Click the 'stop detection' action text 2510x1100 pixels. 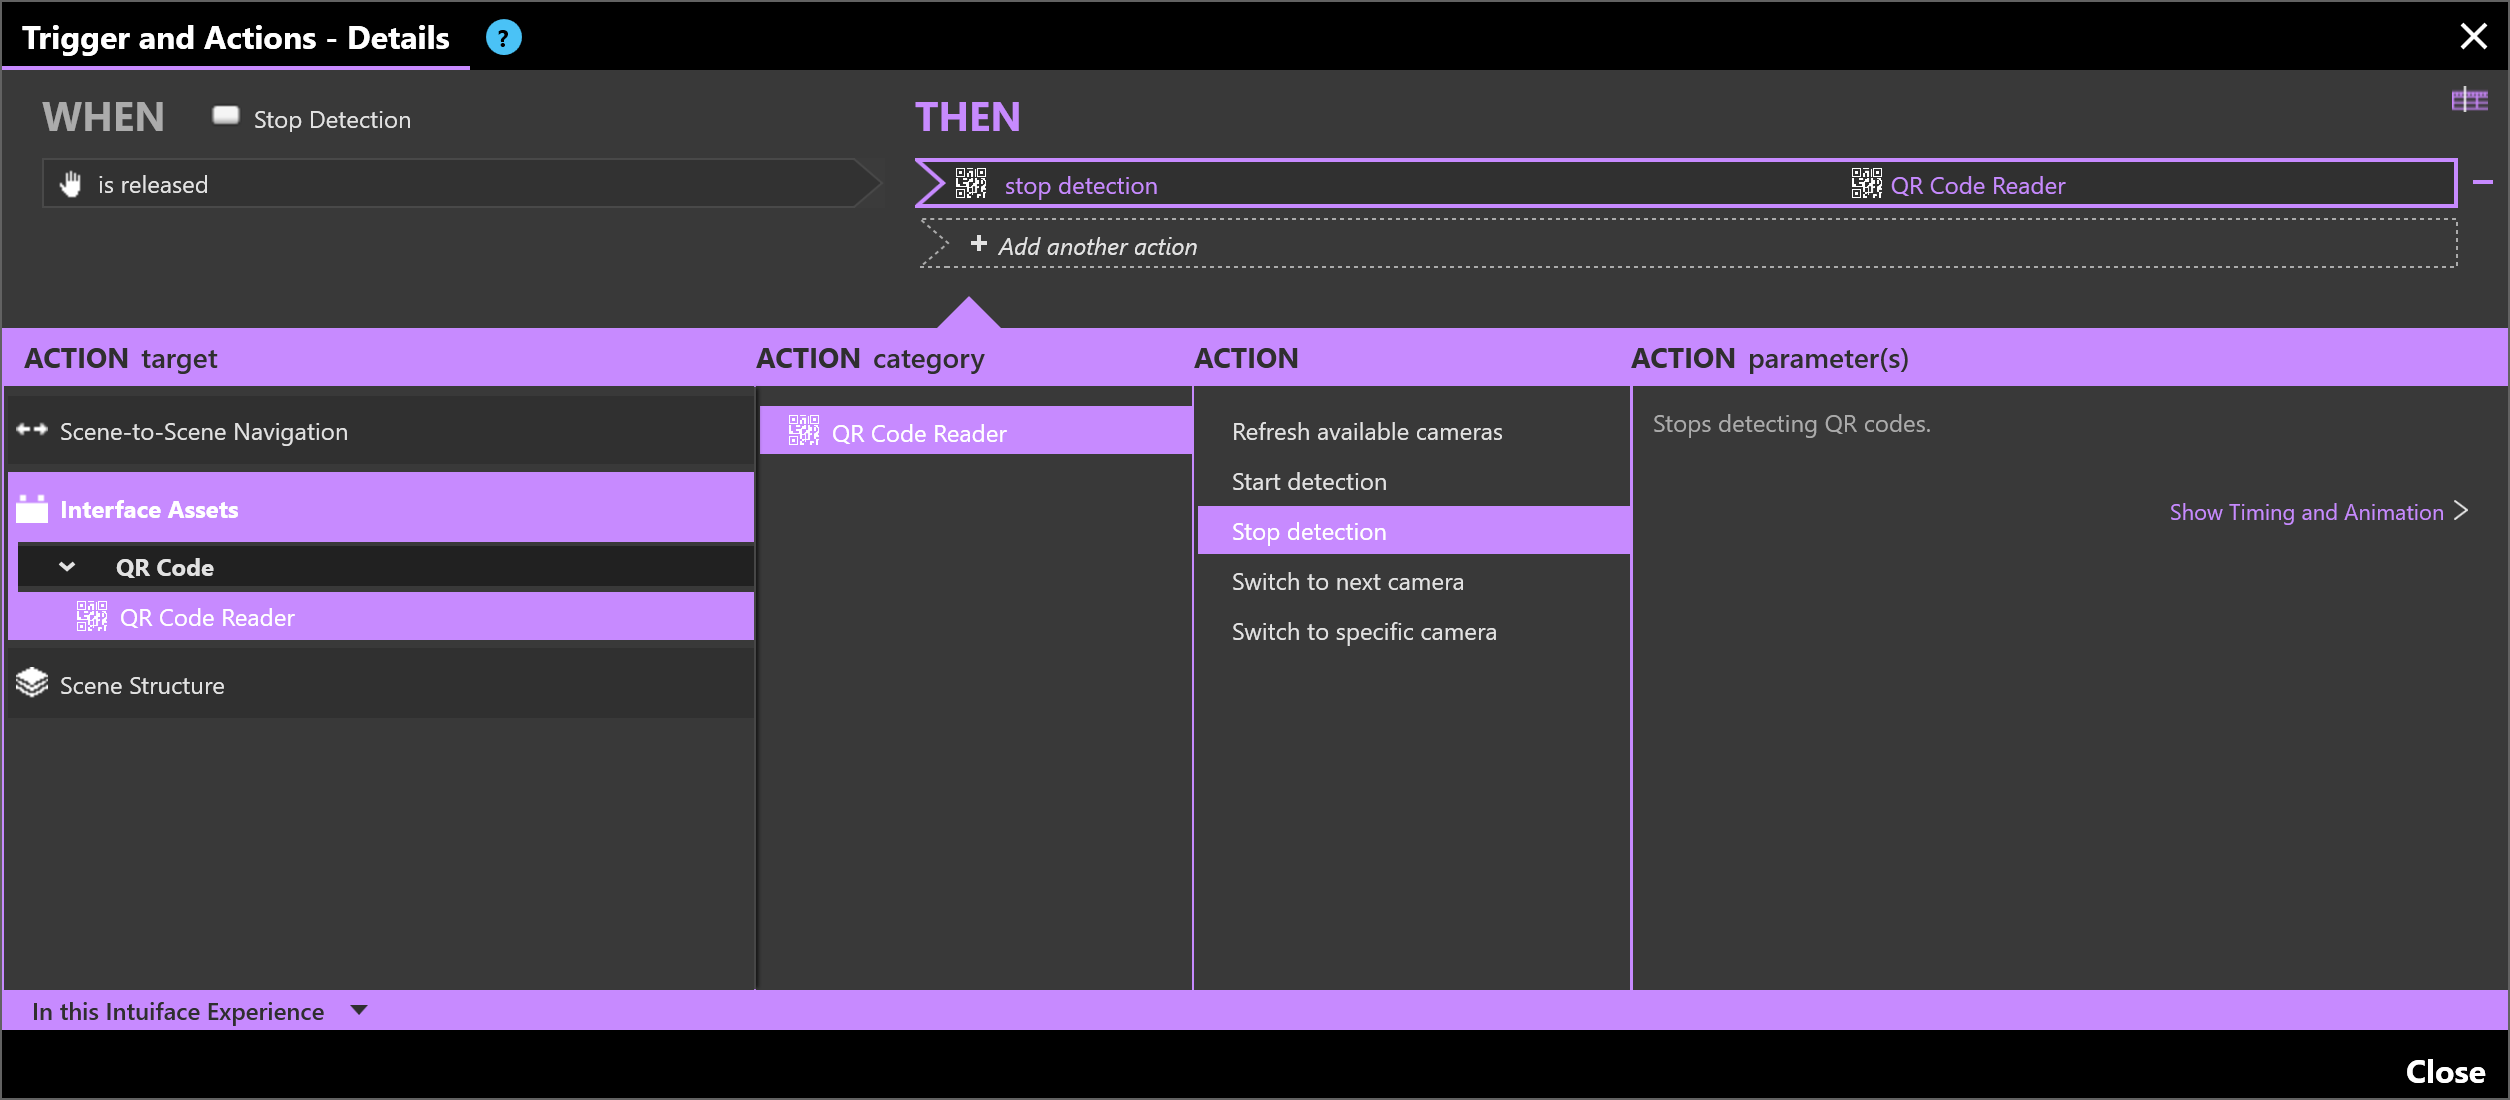click(x=1081, y=185)
